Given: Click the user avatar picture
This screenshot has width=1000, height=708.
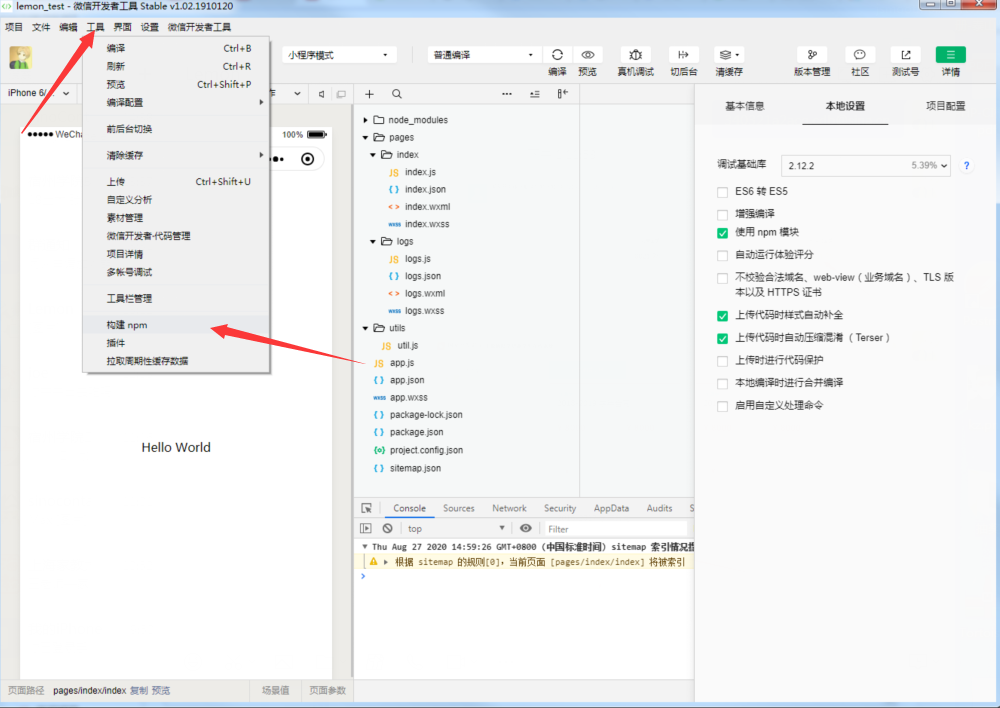Looking at the screenshot, I should coord(20,58).
